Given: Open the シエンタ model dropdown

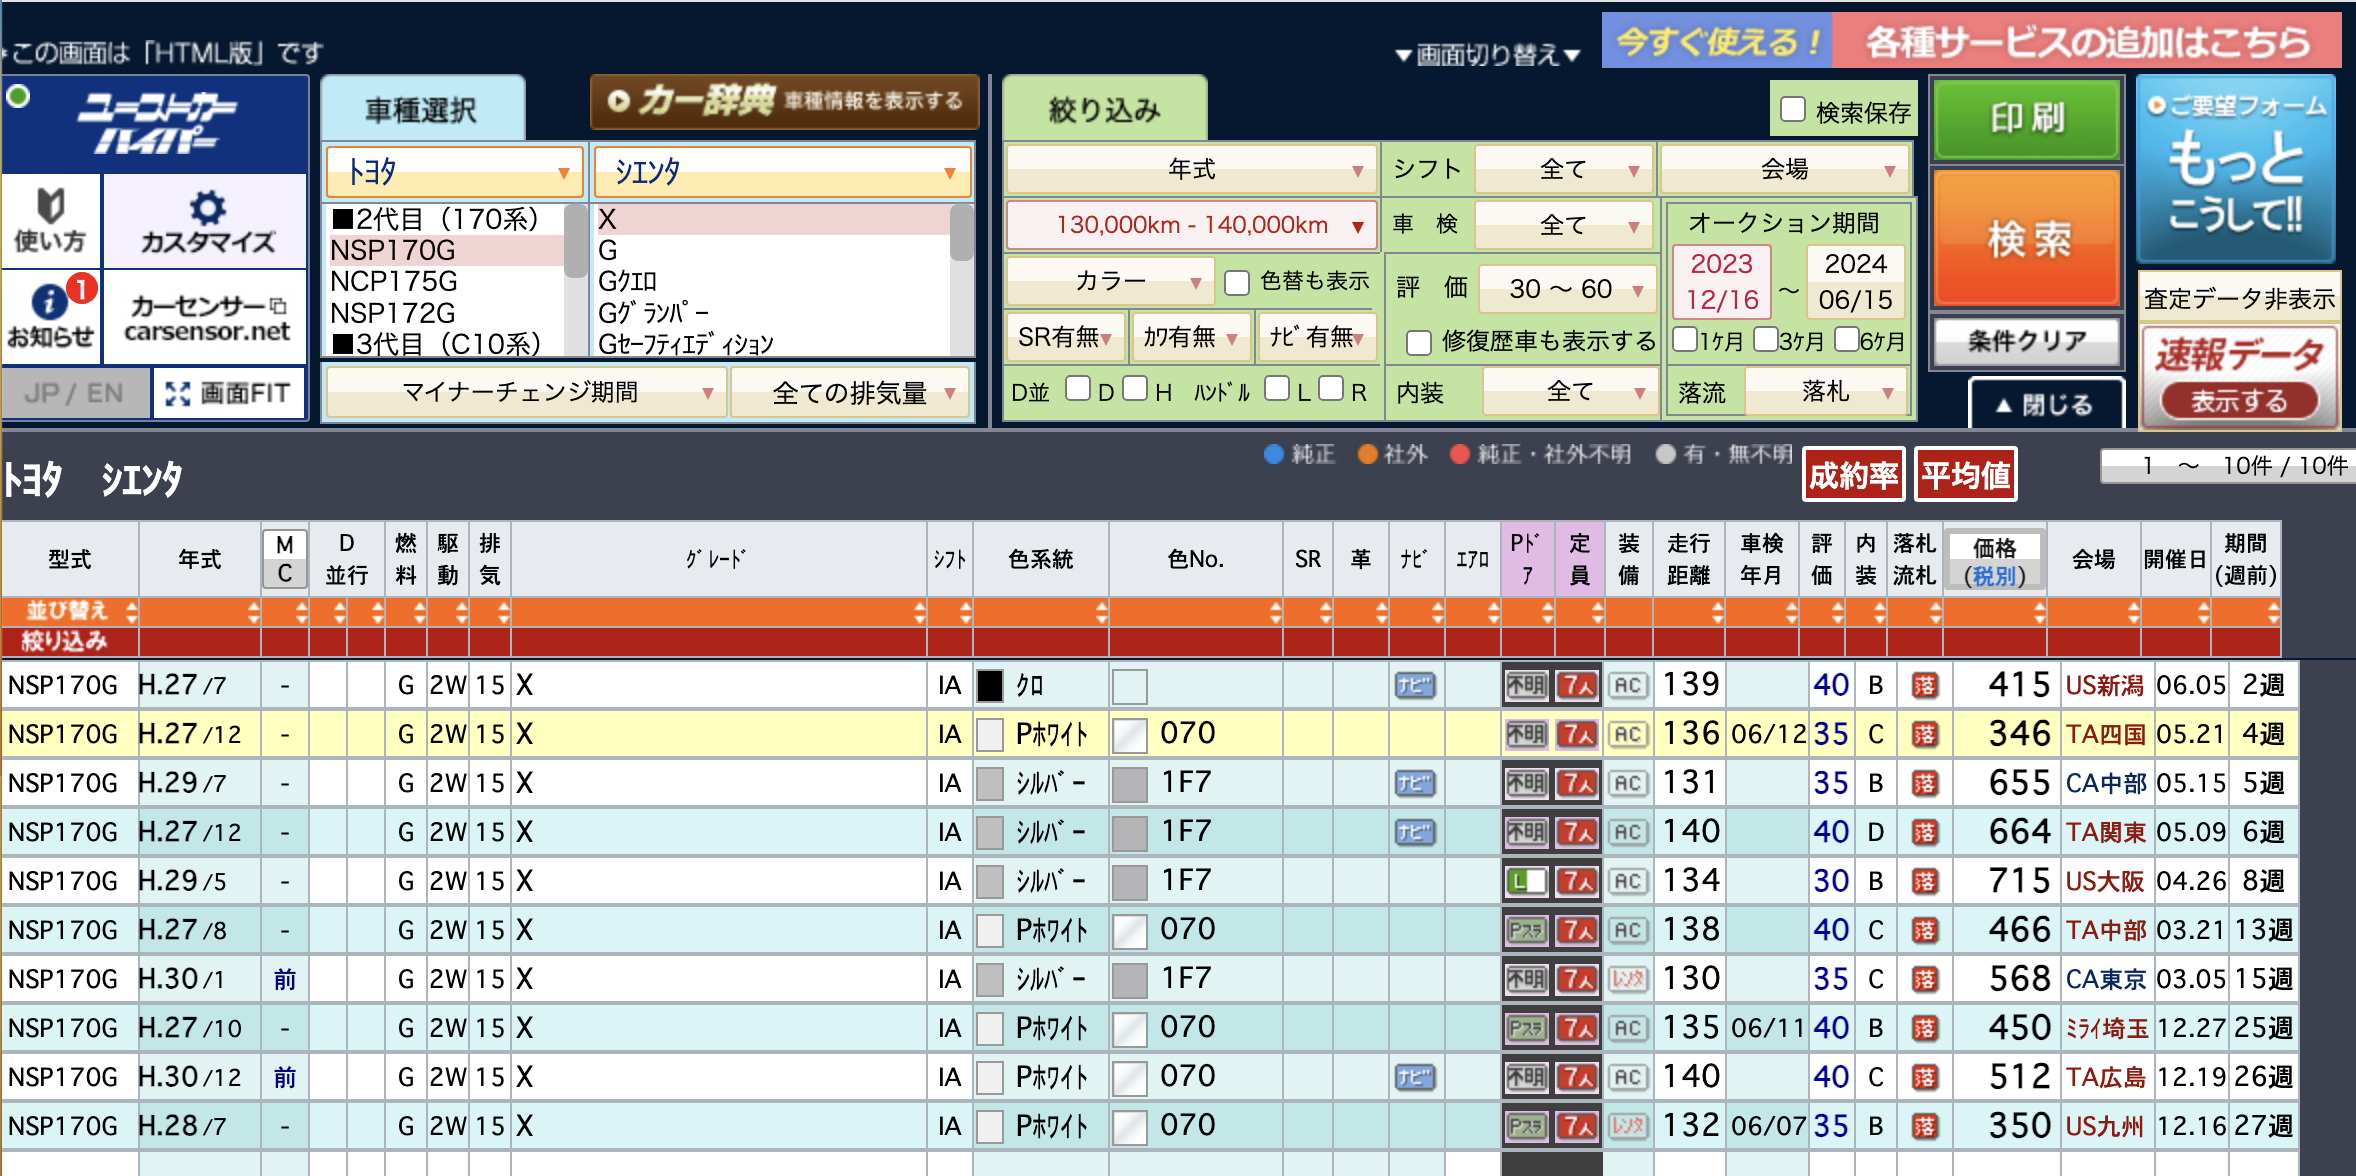Looking at the screenshot, I should (x=782, y=172).
